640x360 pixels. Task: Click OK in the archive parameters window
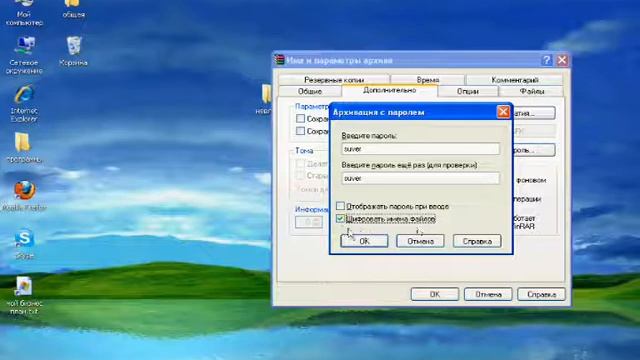435,294
